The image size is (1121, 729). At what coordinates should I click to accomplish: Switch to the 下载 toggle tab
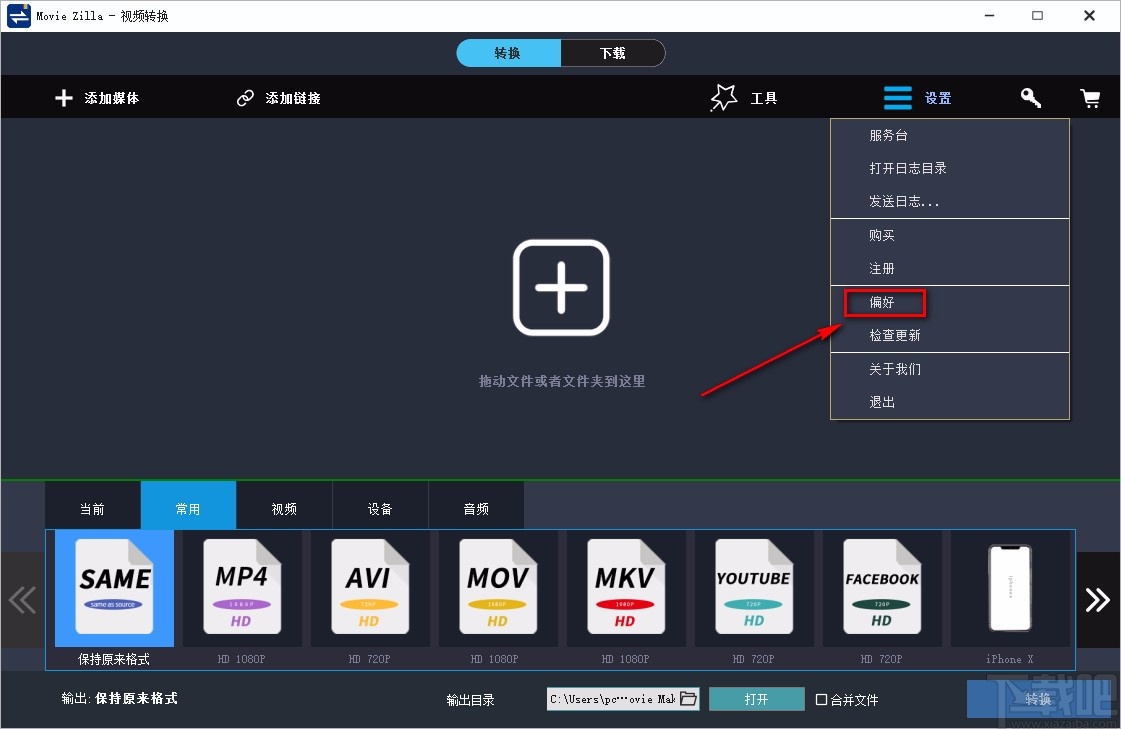click(613, 53)
